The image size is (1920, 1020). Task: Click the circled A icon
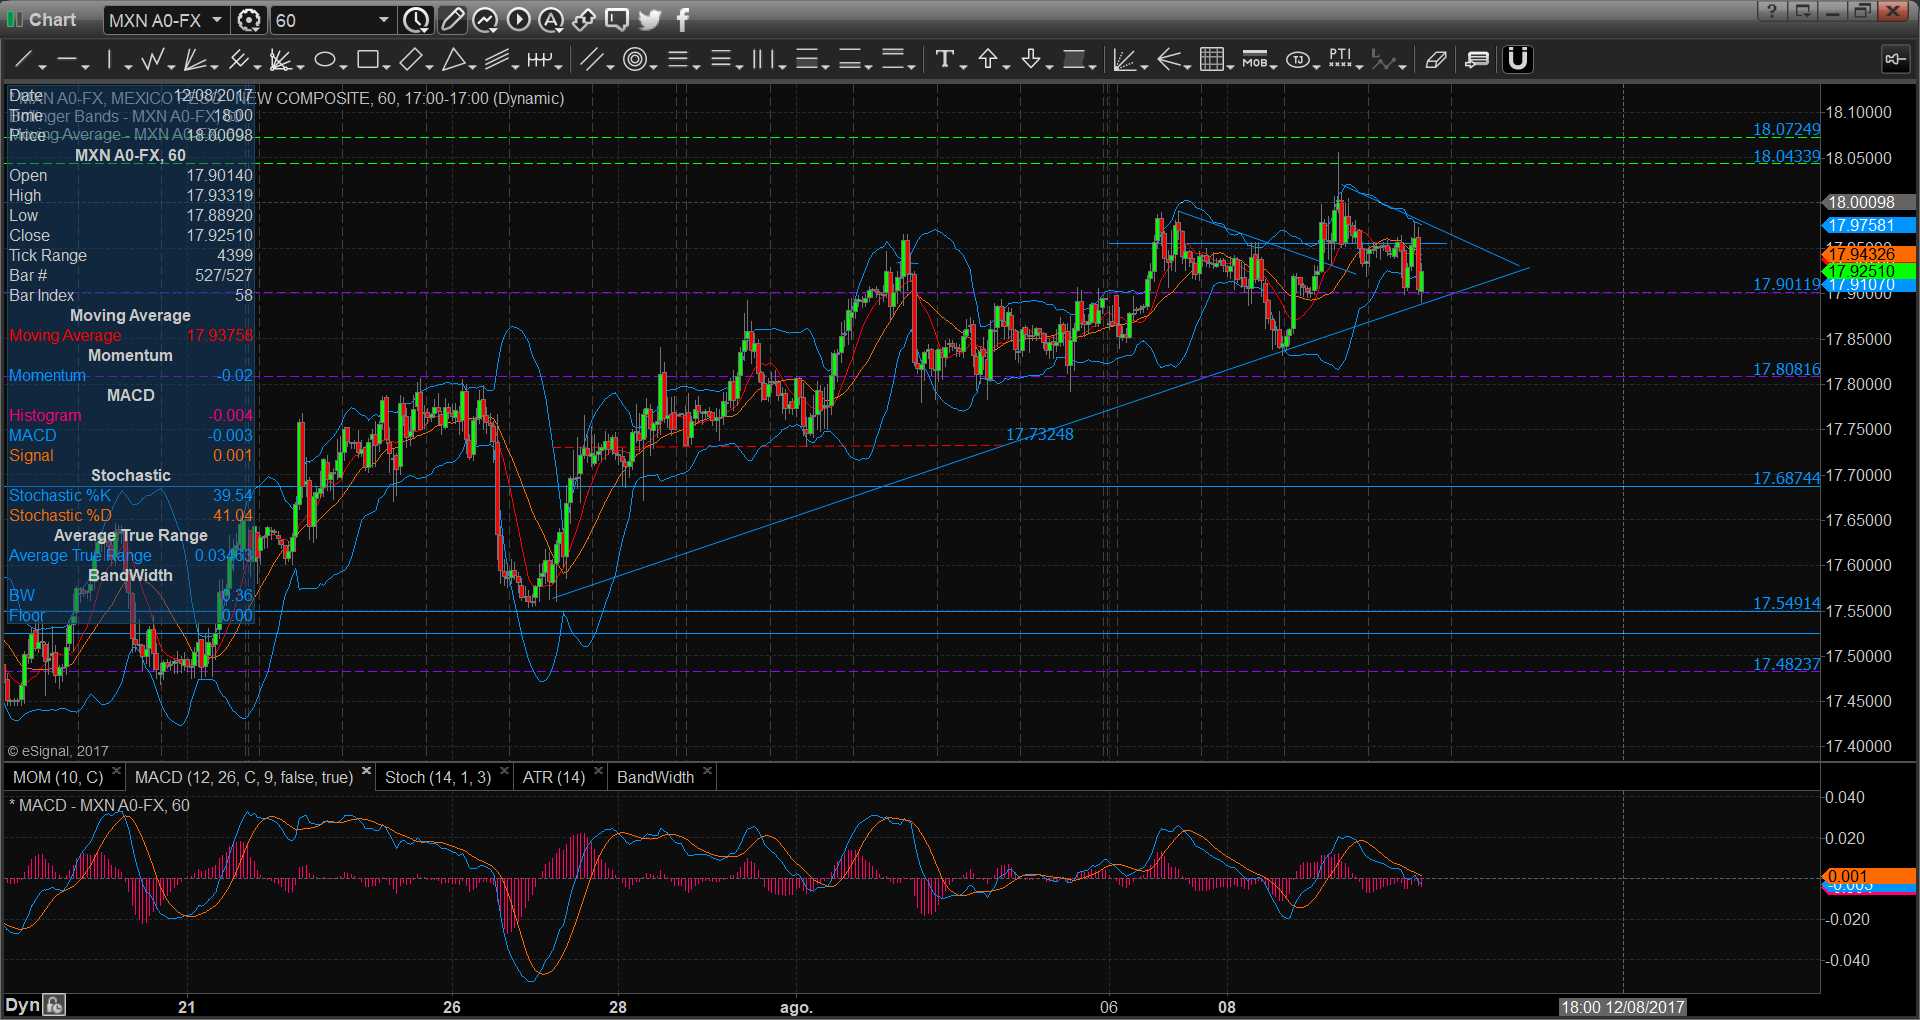click(x=551, y=20)
